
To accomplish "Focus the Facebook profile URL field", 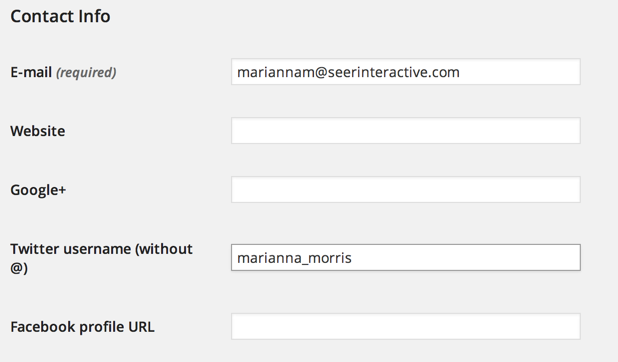I will 406,327.
